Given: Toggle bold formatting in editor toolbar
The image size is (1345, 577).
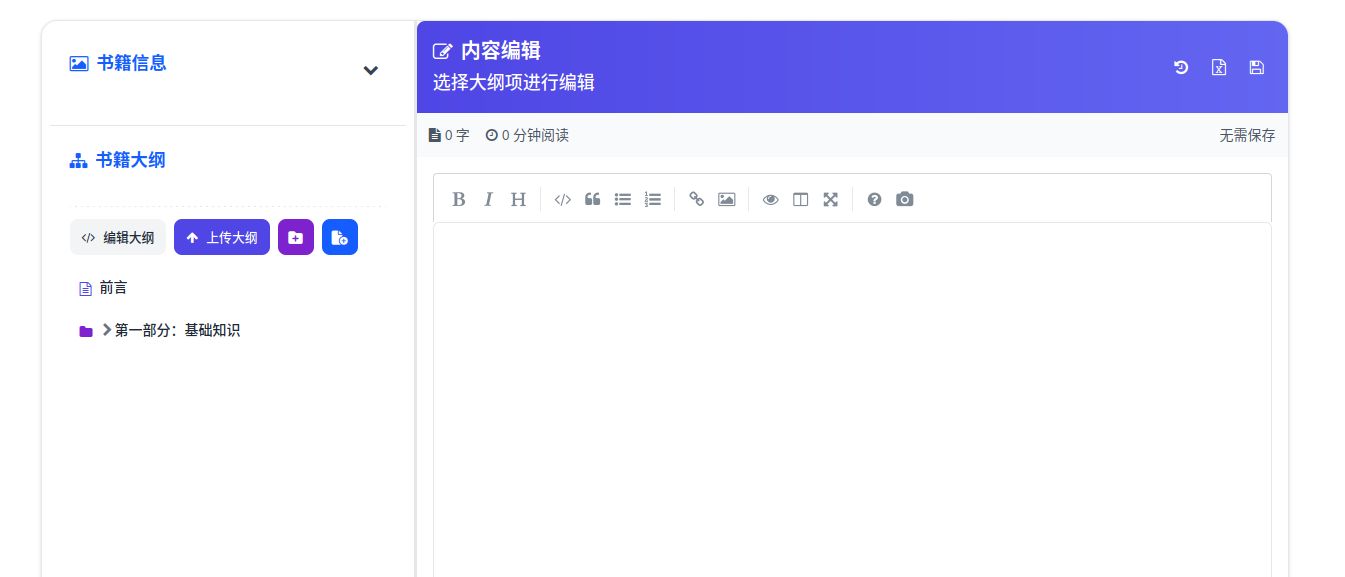Looking at the screenshot, I should click(458, 199).
